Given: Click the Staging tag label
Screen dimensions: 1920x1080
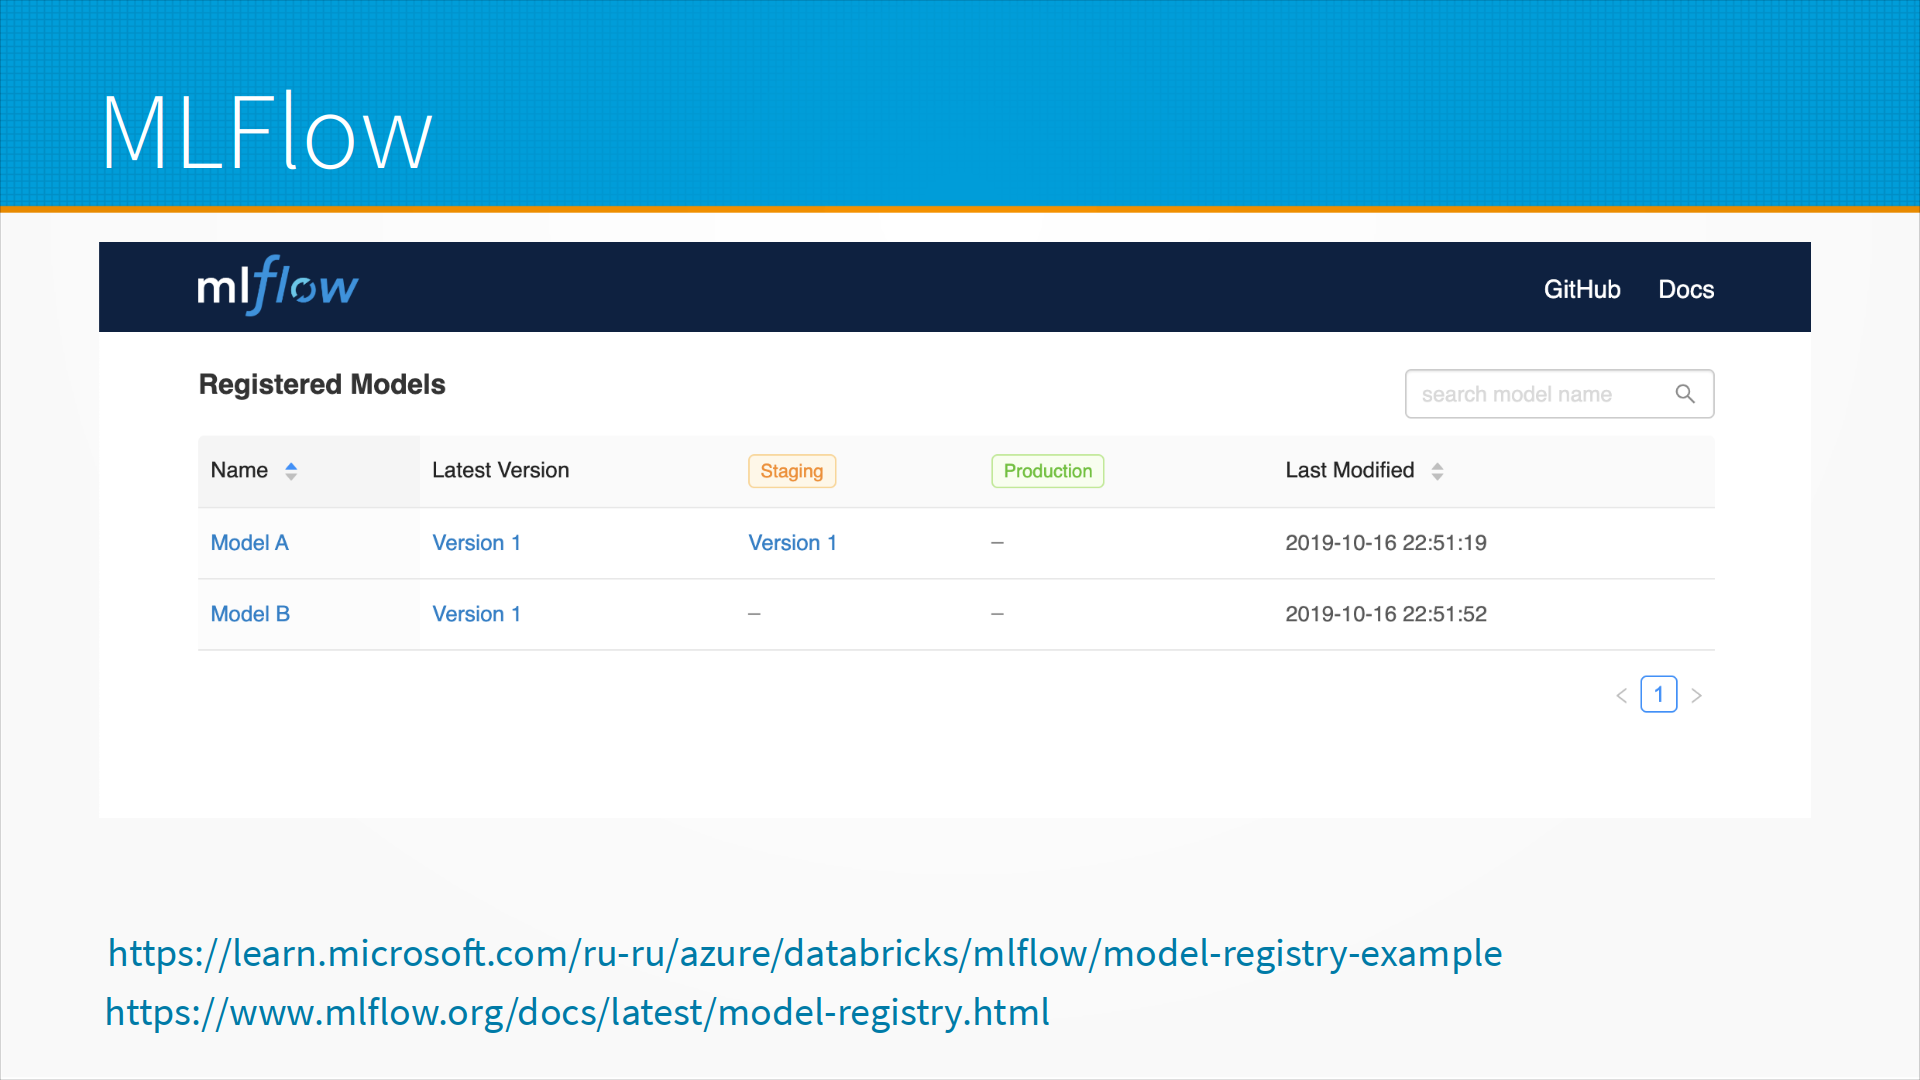Looking at the screenshot, I should (x=791, y=471).
